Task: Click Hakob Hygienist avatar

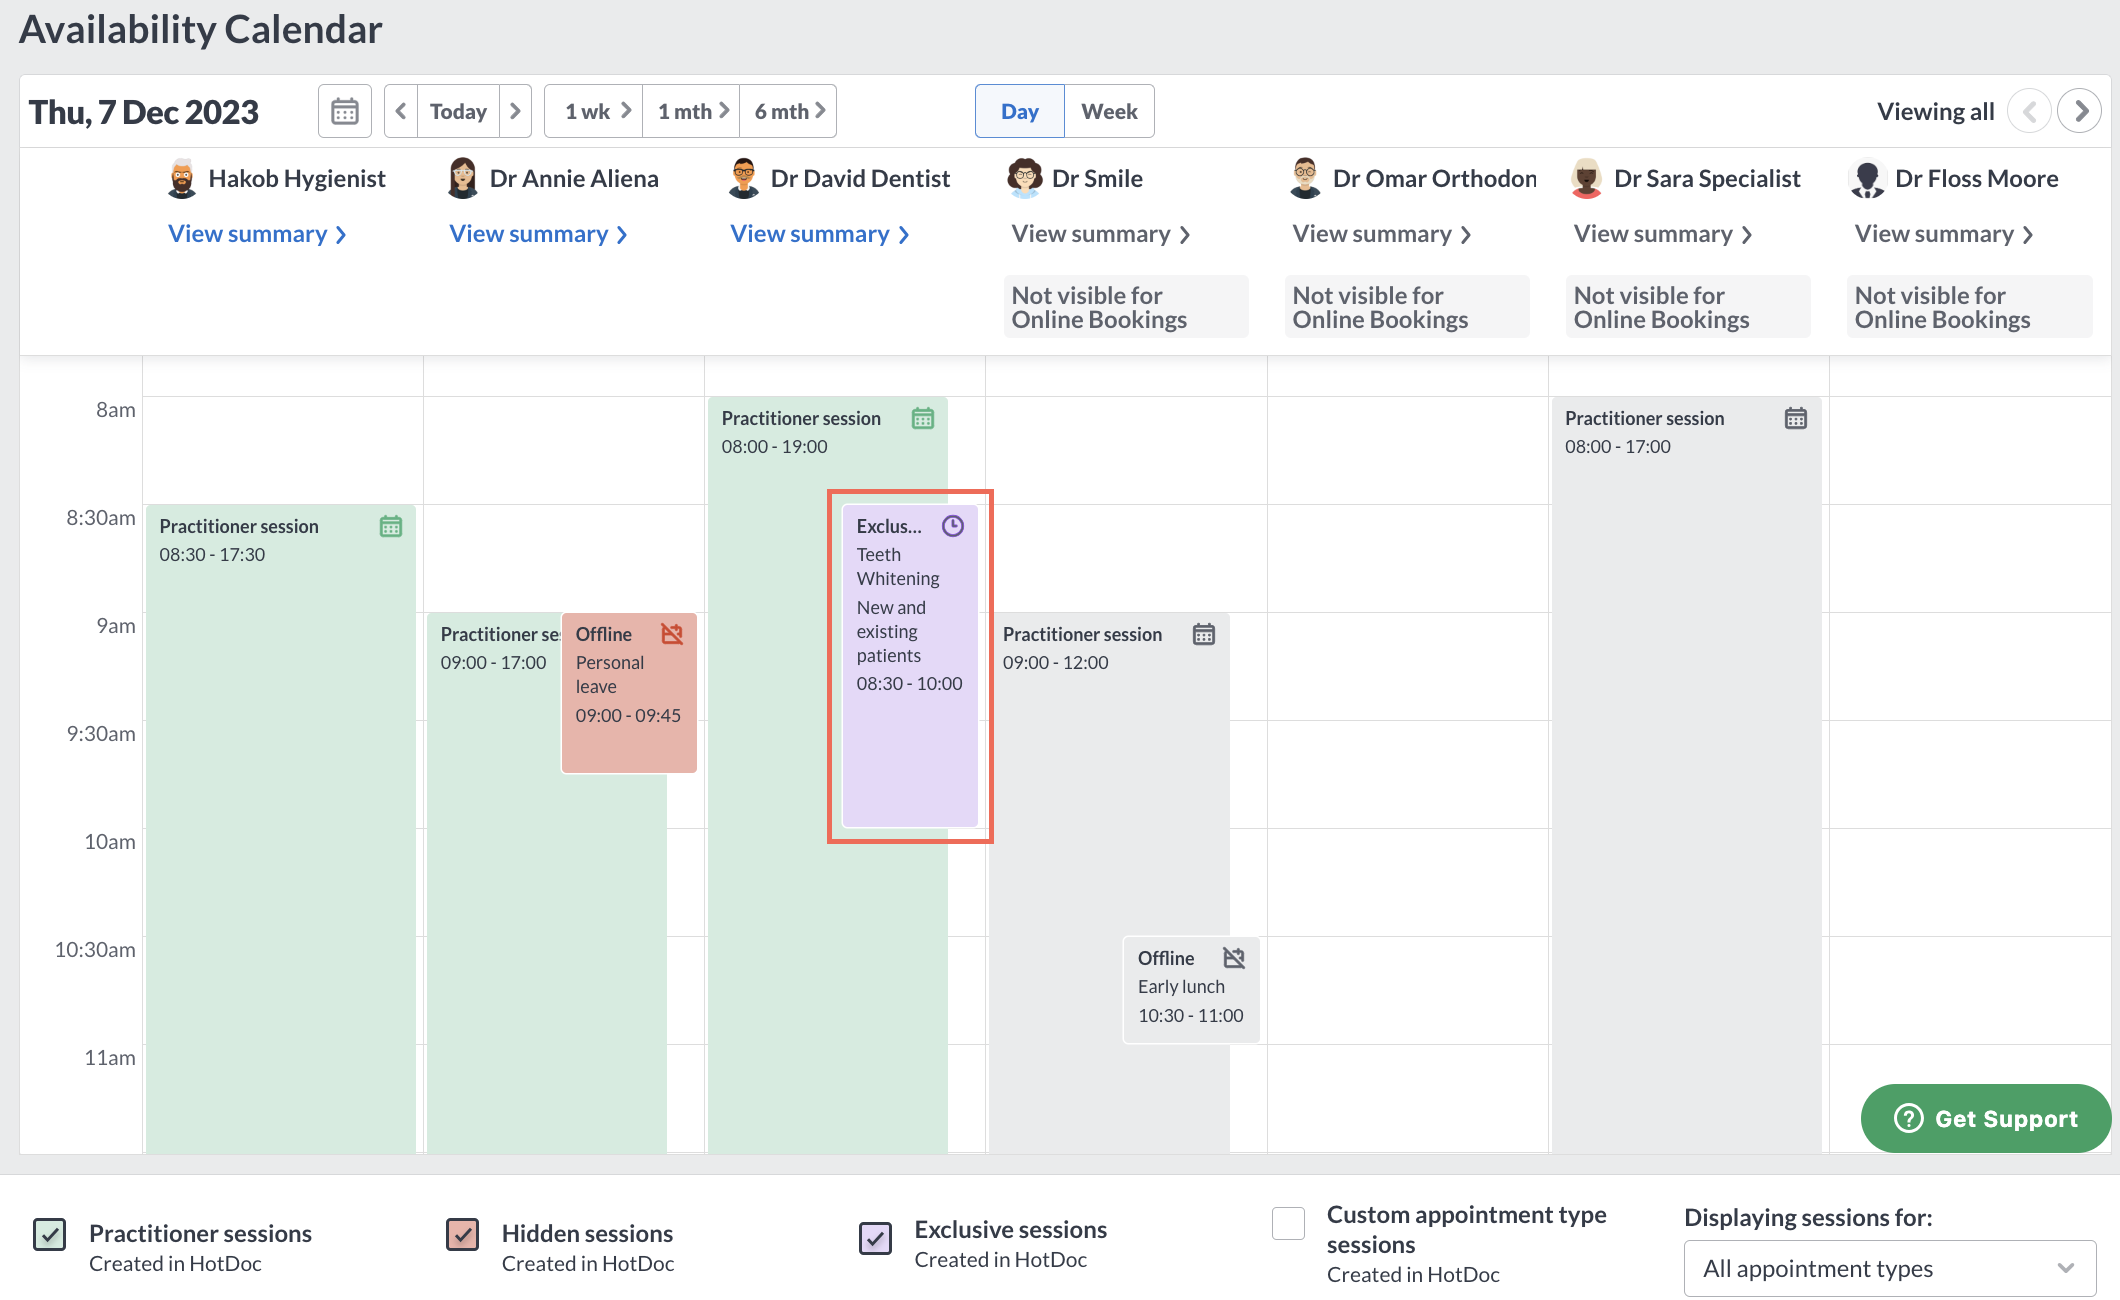Action: pos(182,178)
